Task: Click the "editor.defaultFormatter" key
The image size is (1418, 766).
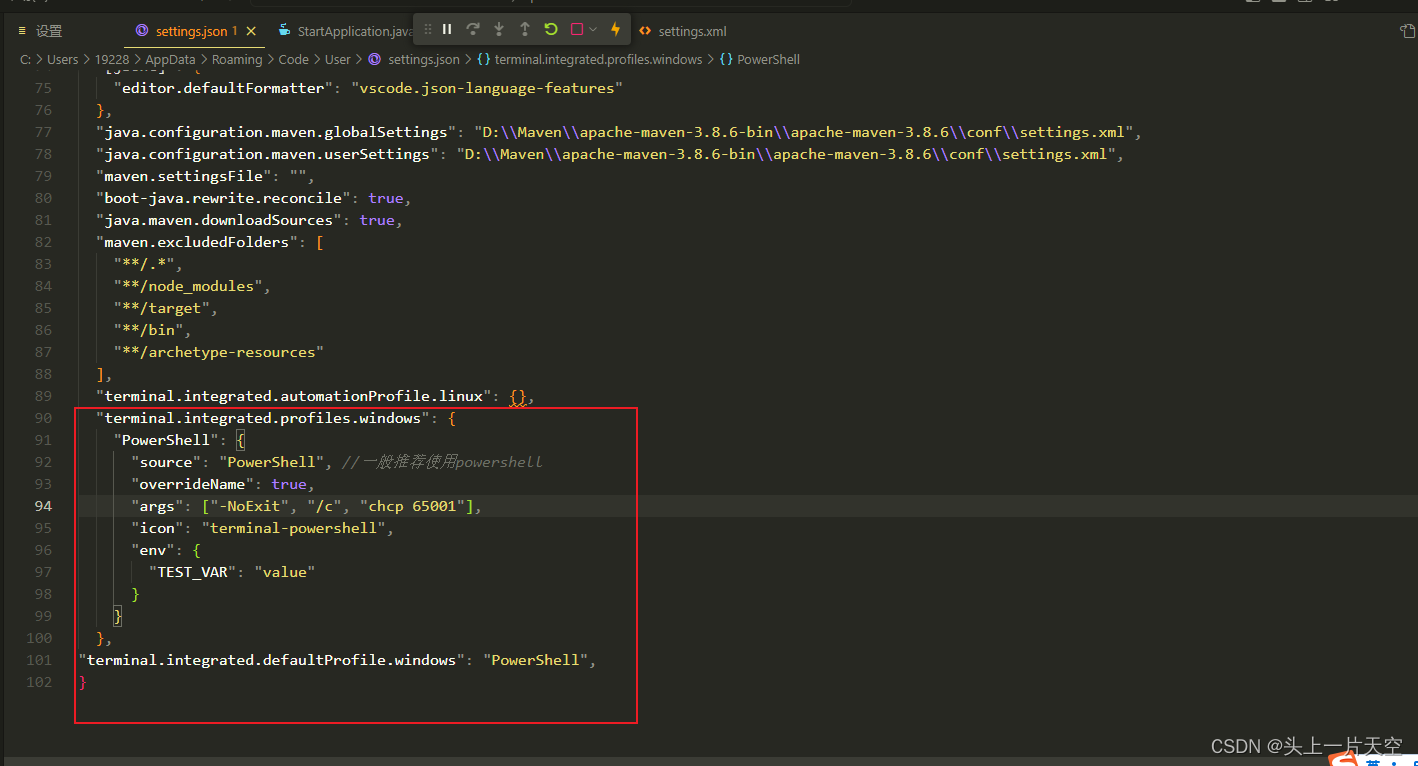Action: click(x=224, y=88)
